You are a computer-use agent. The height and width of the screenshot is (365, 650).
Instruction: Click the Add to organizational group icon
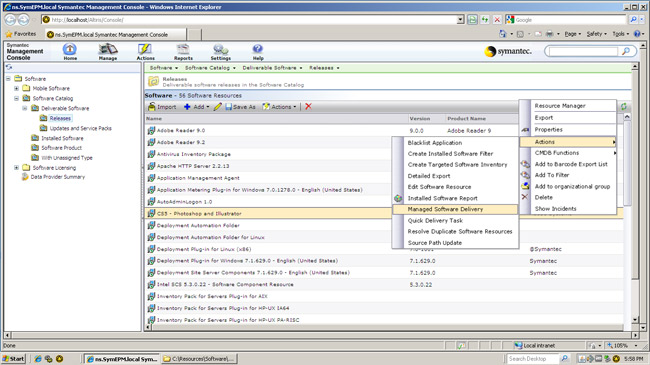(x=525, y=186)
